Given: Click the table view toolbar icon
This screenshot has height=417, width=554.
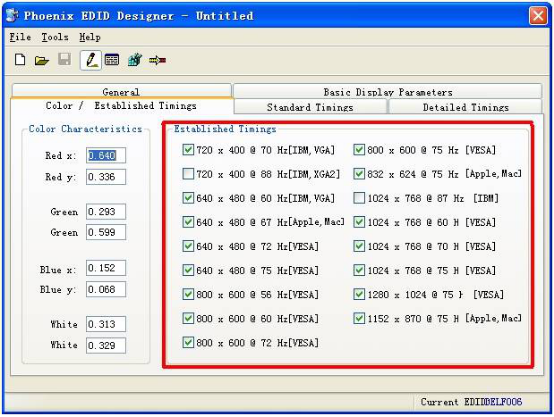Looking at the screenshot, I should point(112,60).
